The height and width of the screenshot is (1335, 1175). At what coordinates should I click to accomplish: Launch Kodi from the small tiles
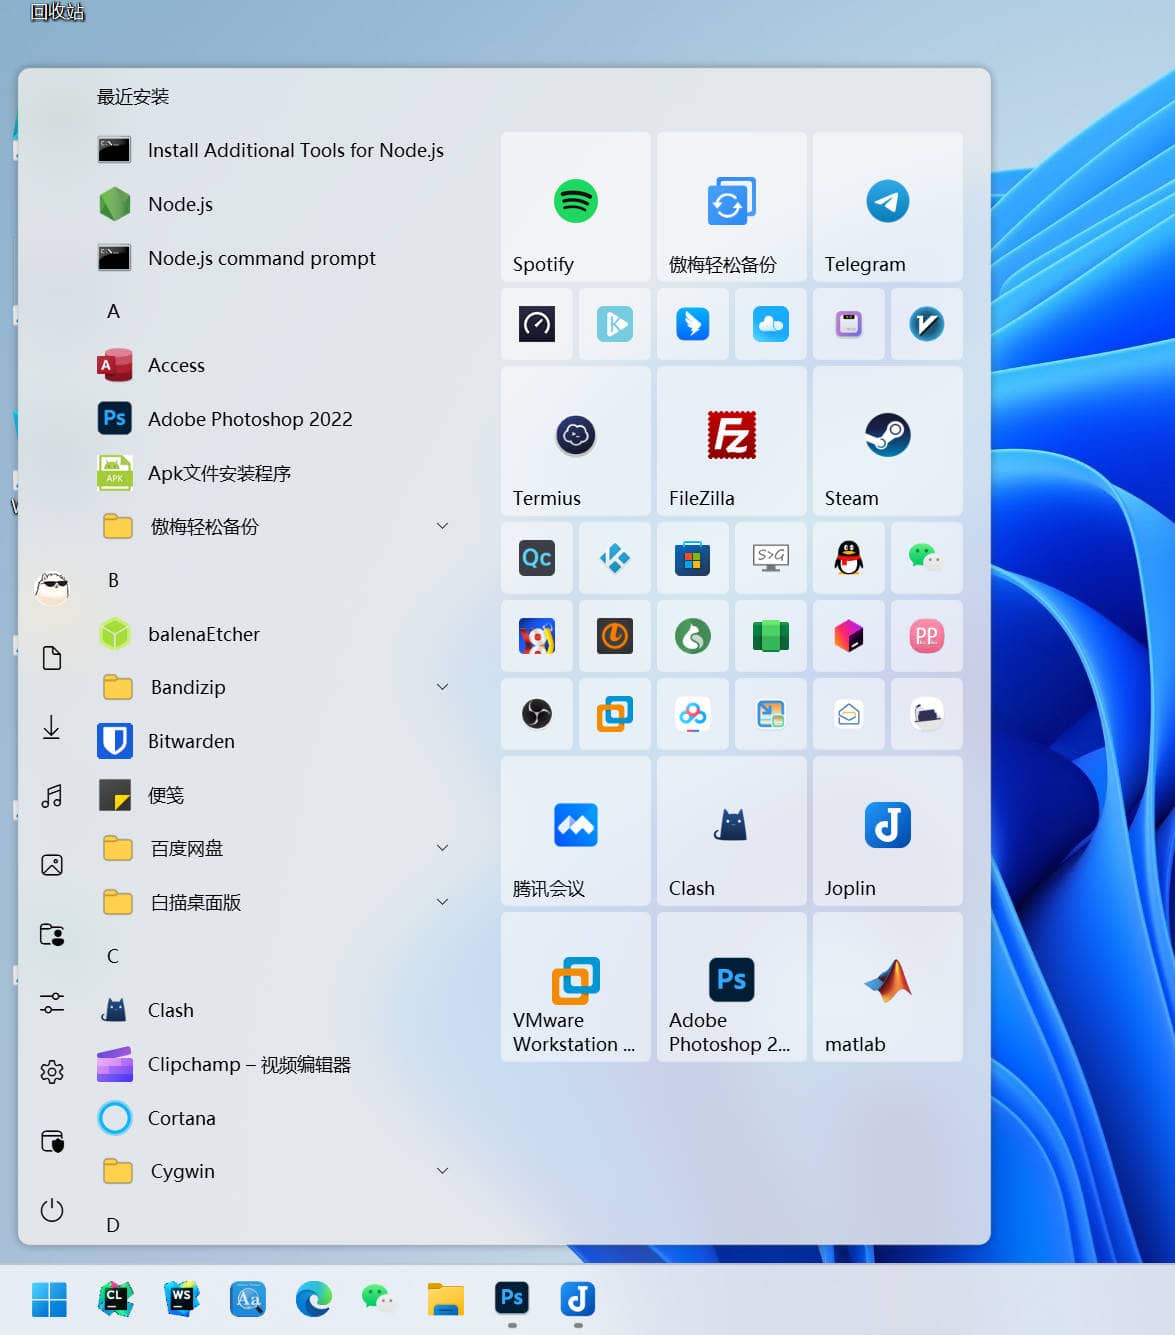pos(615,558)
